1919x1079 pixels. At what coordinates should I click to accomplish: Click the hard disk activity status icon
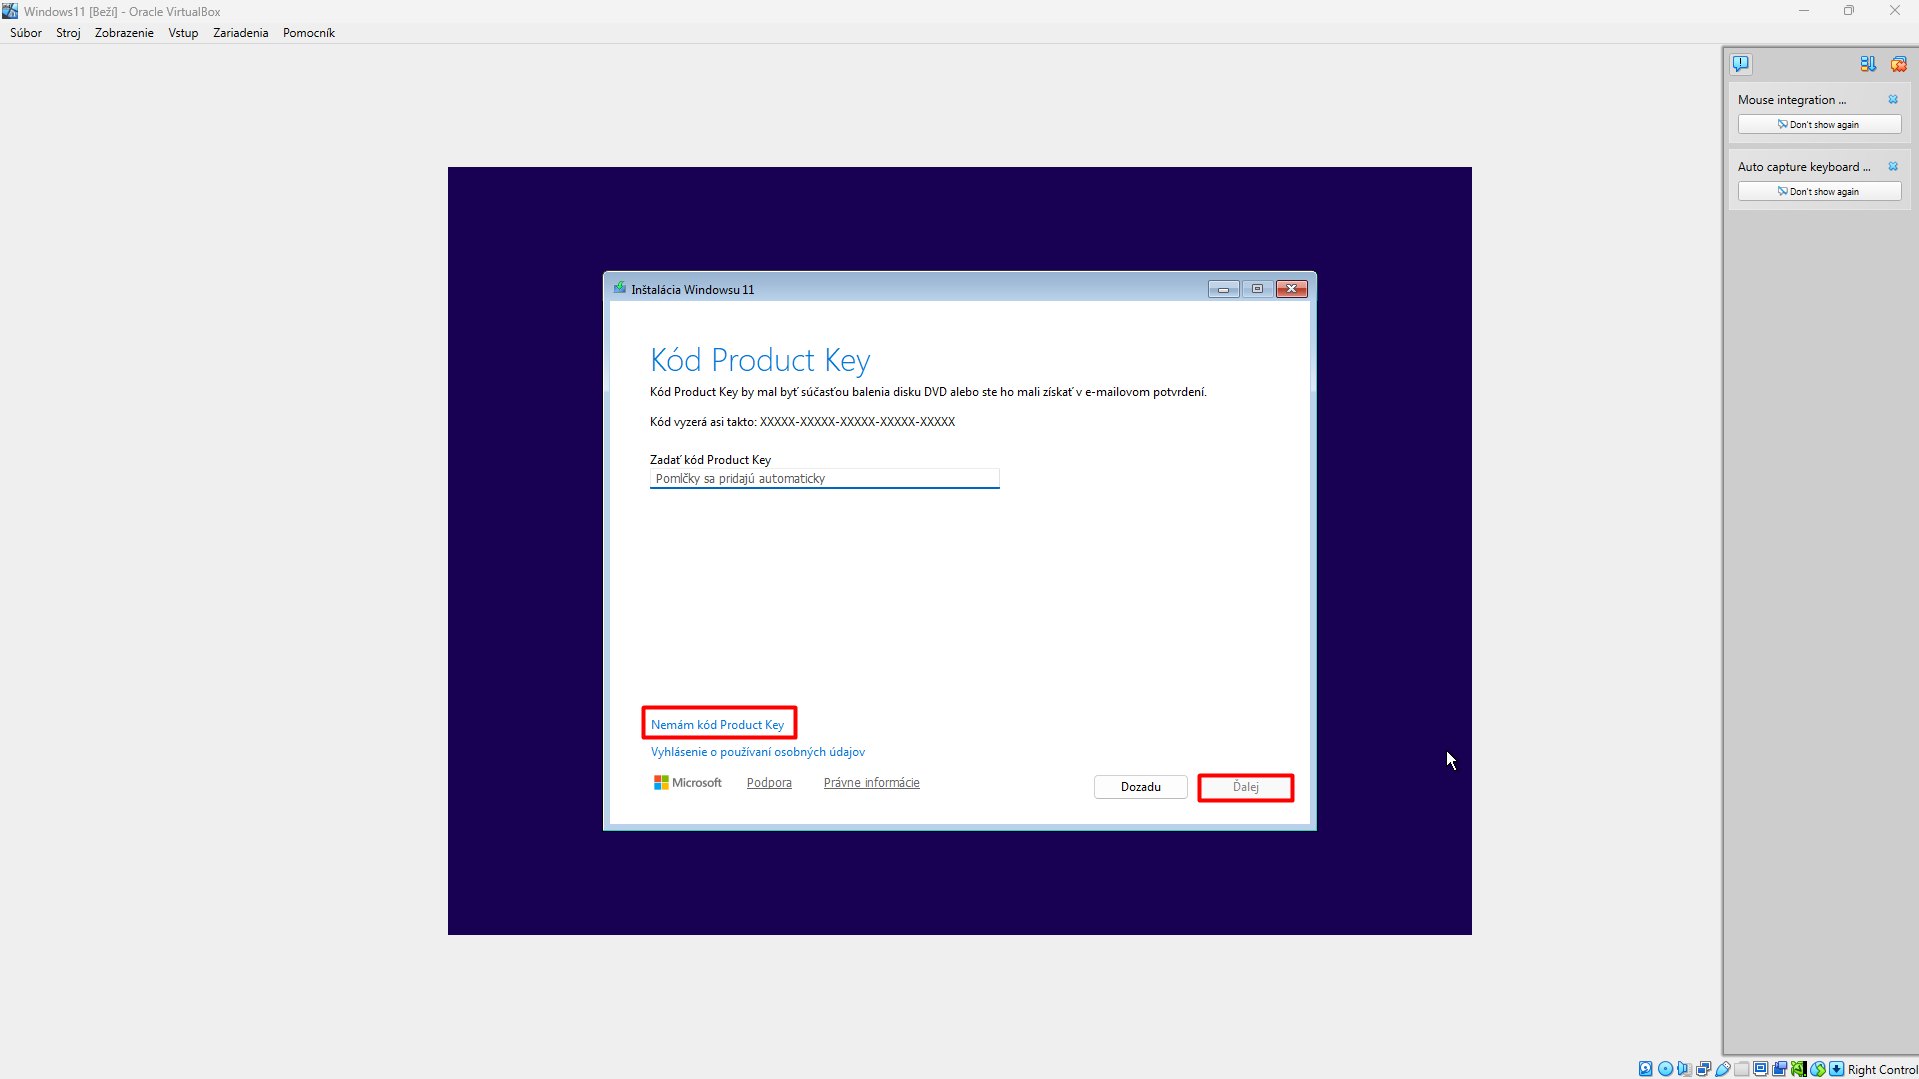point(1646,1069)
